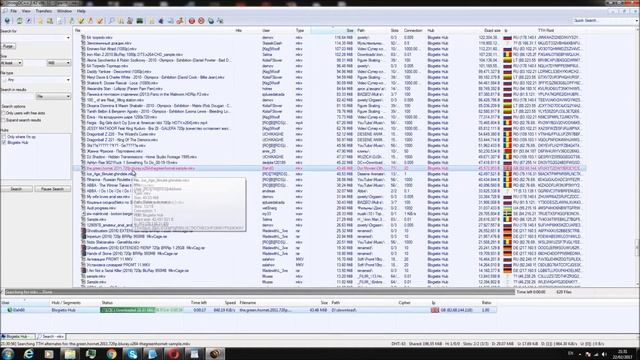Open Finished Uploads toolbar icon
The image size is (640, 360).
(100, 20)
